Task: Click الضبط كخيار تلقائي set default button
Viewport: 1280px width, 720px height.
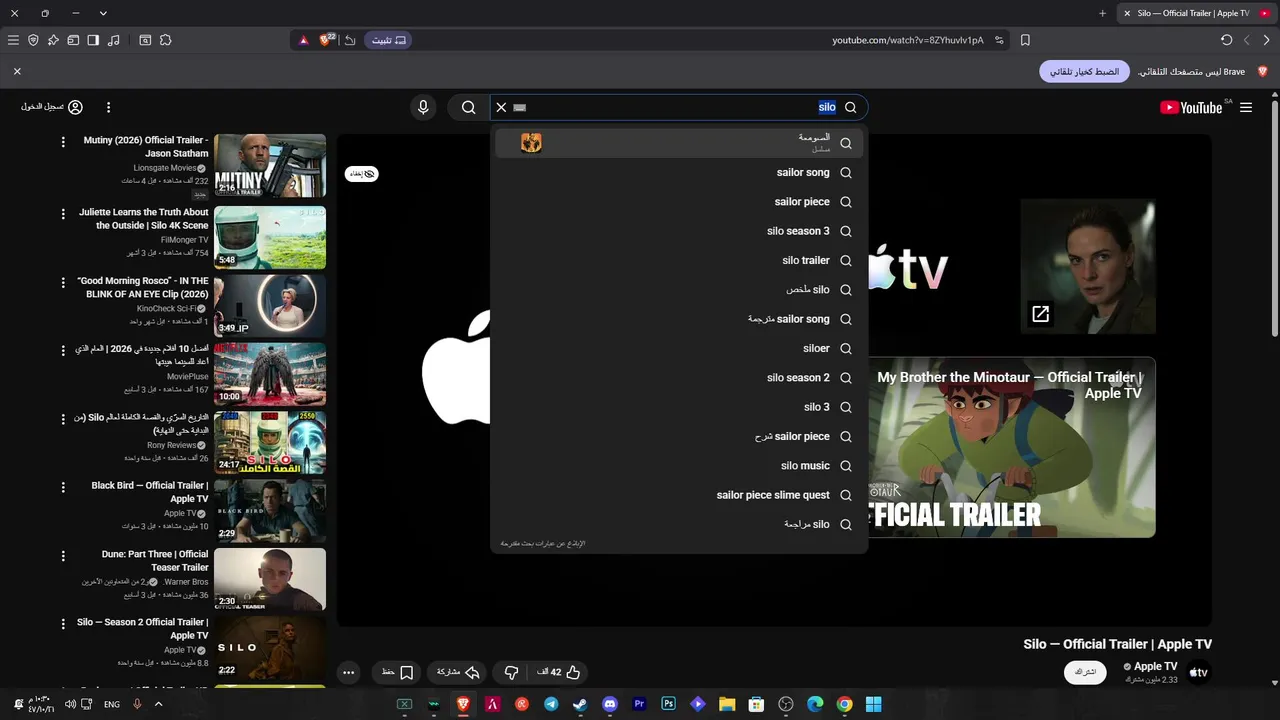Action: 1084,72
